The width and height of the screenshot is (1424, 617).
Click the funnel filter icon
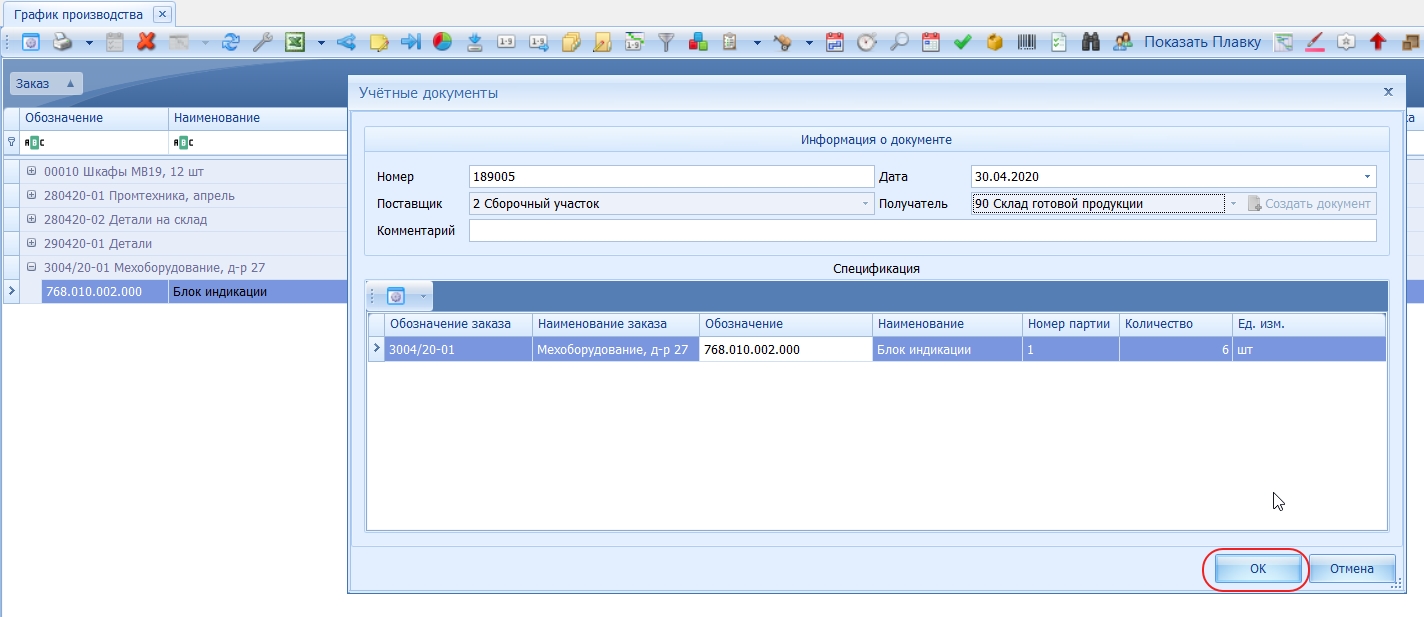(666, 42)
